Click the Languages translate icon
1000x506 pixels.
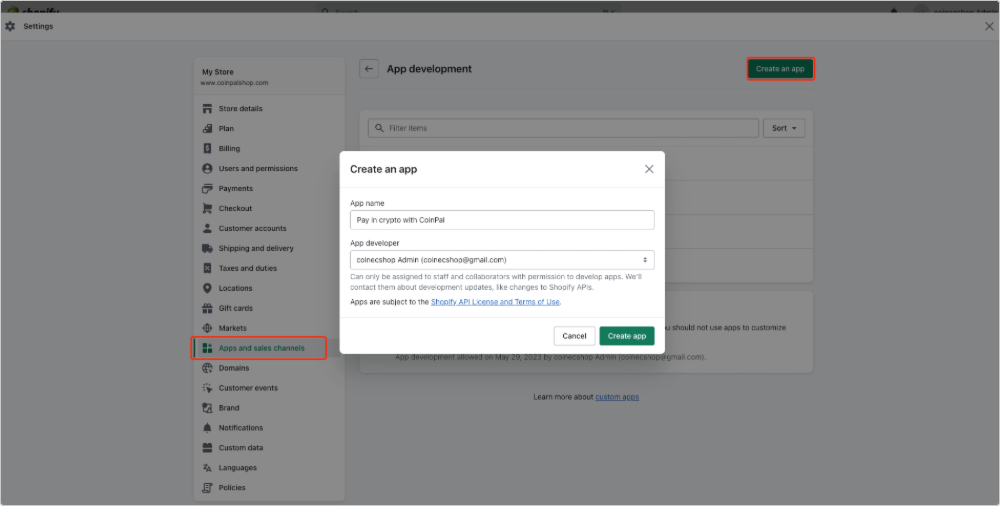click(207, 468)
